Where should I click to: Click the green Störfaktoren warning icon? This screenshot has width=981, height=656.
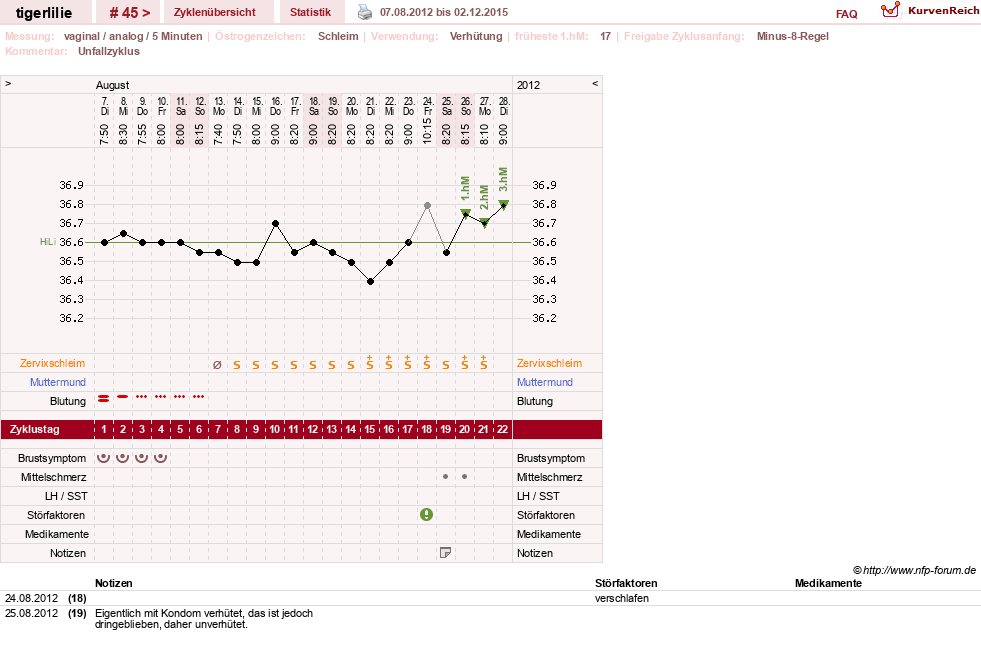tap(427, 515)
